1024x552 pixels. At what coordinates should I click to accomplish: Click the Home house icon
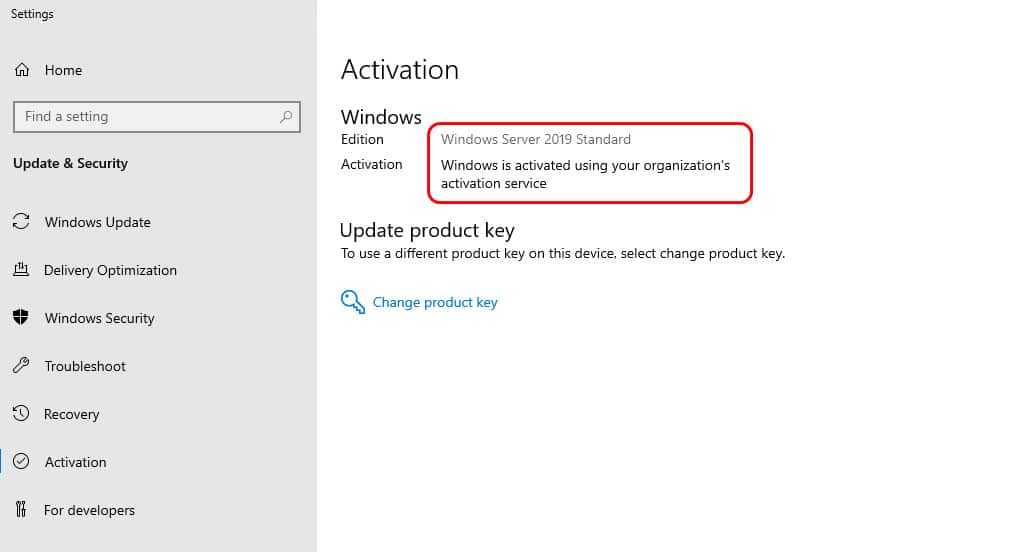(x=22, y=70)
